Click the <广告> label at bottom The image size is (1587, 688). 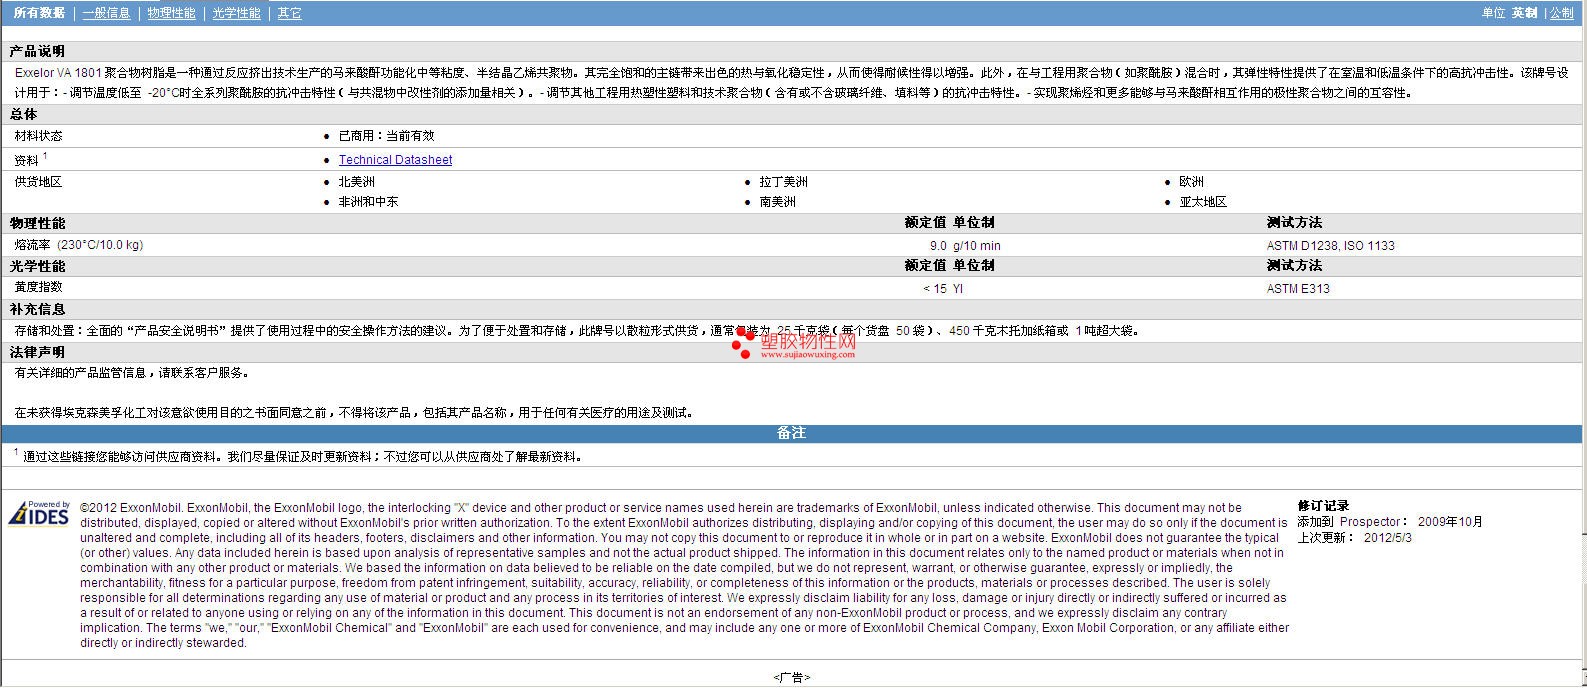tap(791, 678)
